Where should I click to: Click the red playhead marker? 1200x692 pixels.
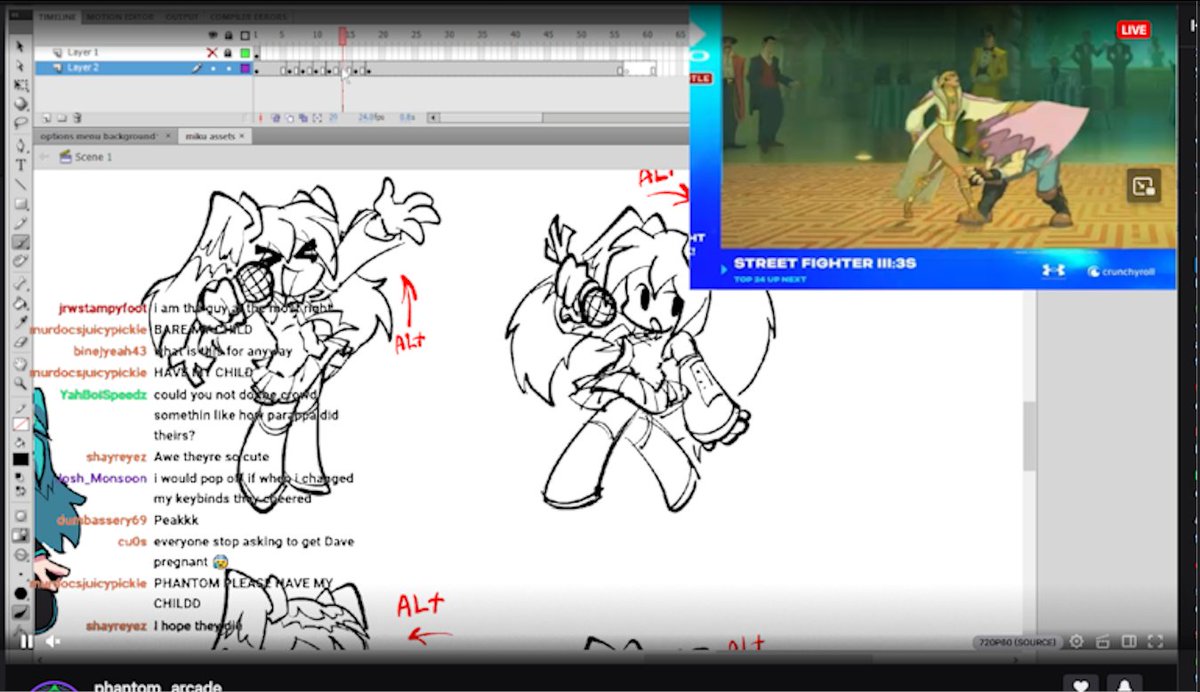(x=343, y=36)
